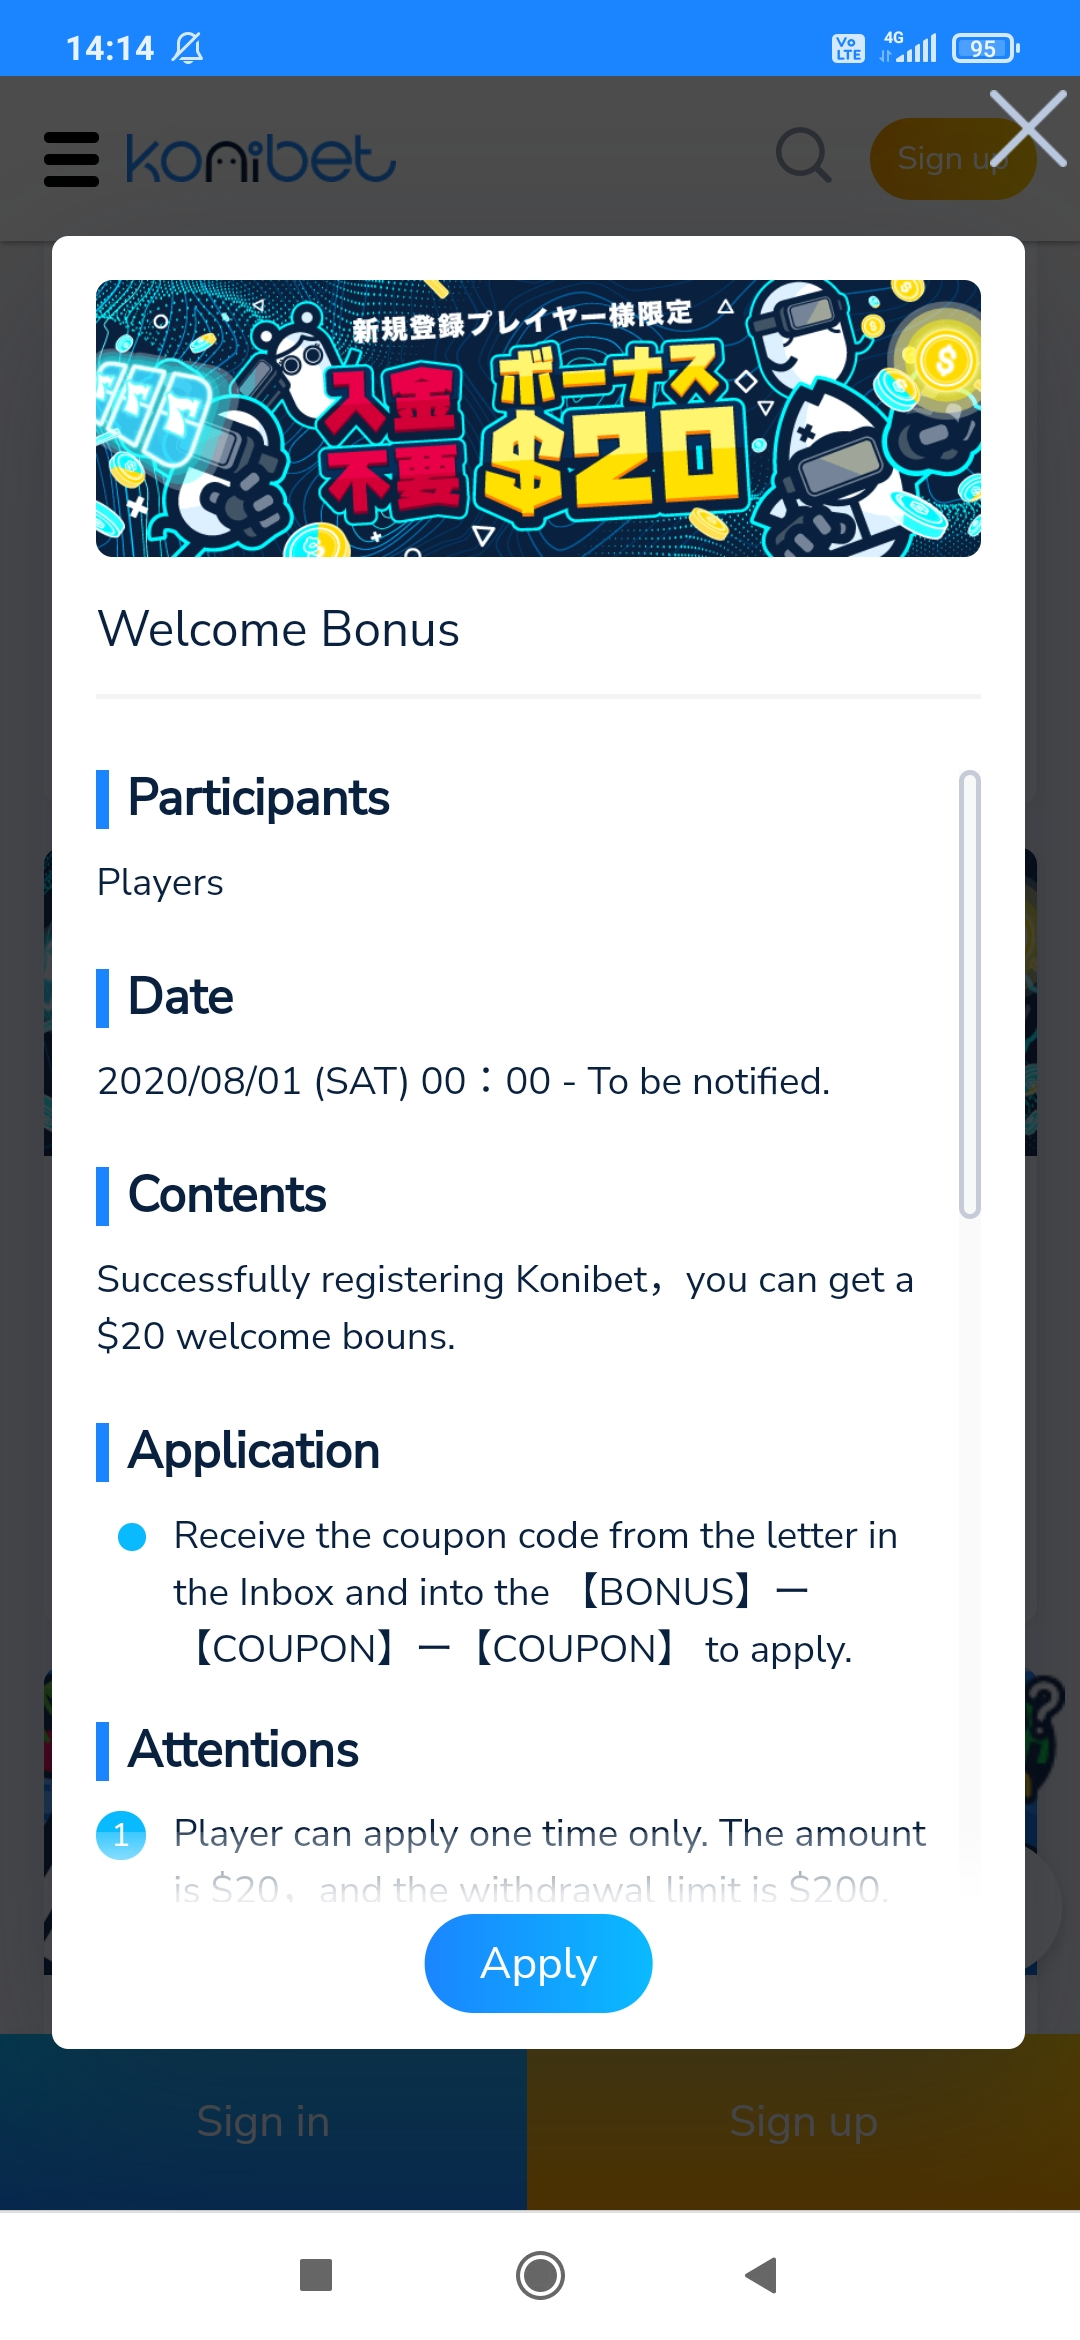The width and height of the screenshot is (1080, 2340).
Task: Open the hamburger menu icon
Action: point(72,159)
